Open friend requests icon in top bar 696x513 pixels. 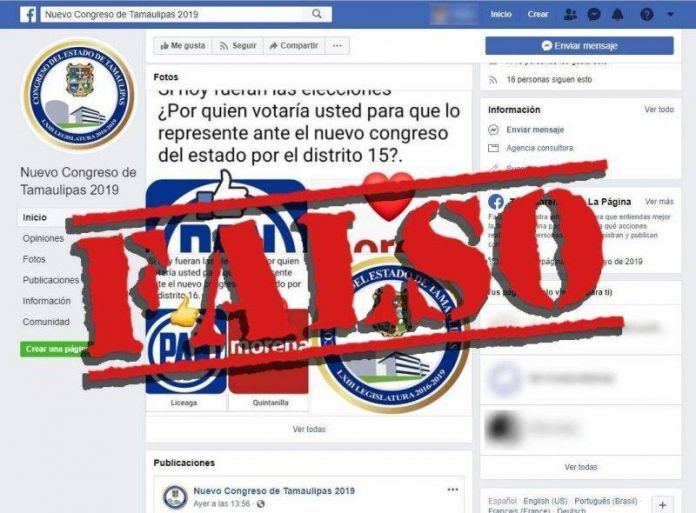(570, 14)
